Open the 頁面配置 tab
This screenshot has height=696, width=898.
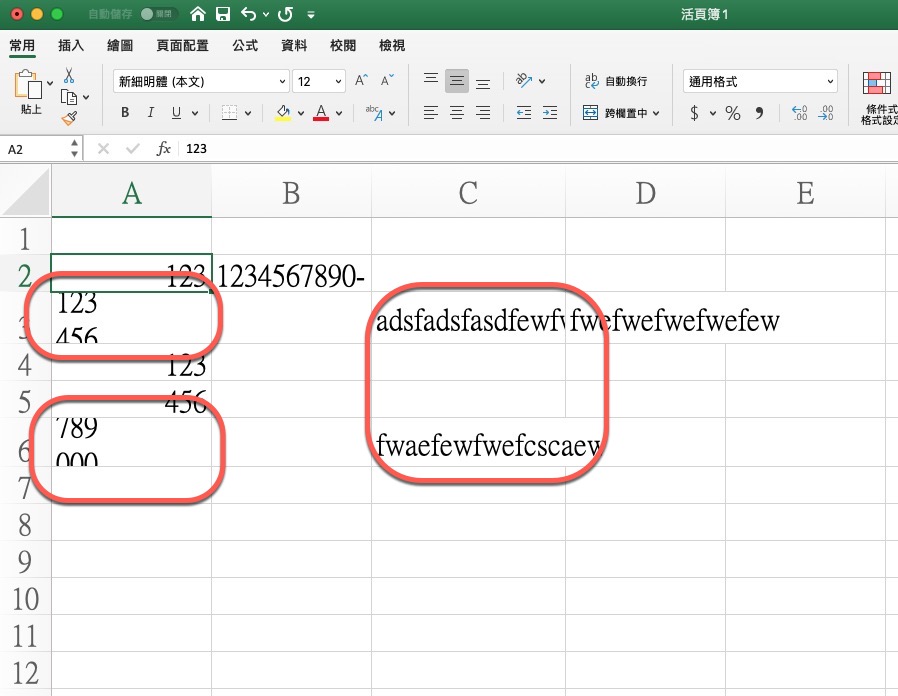183,45
